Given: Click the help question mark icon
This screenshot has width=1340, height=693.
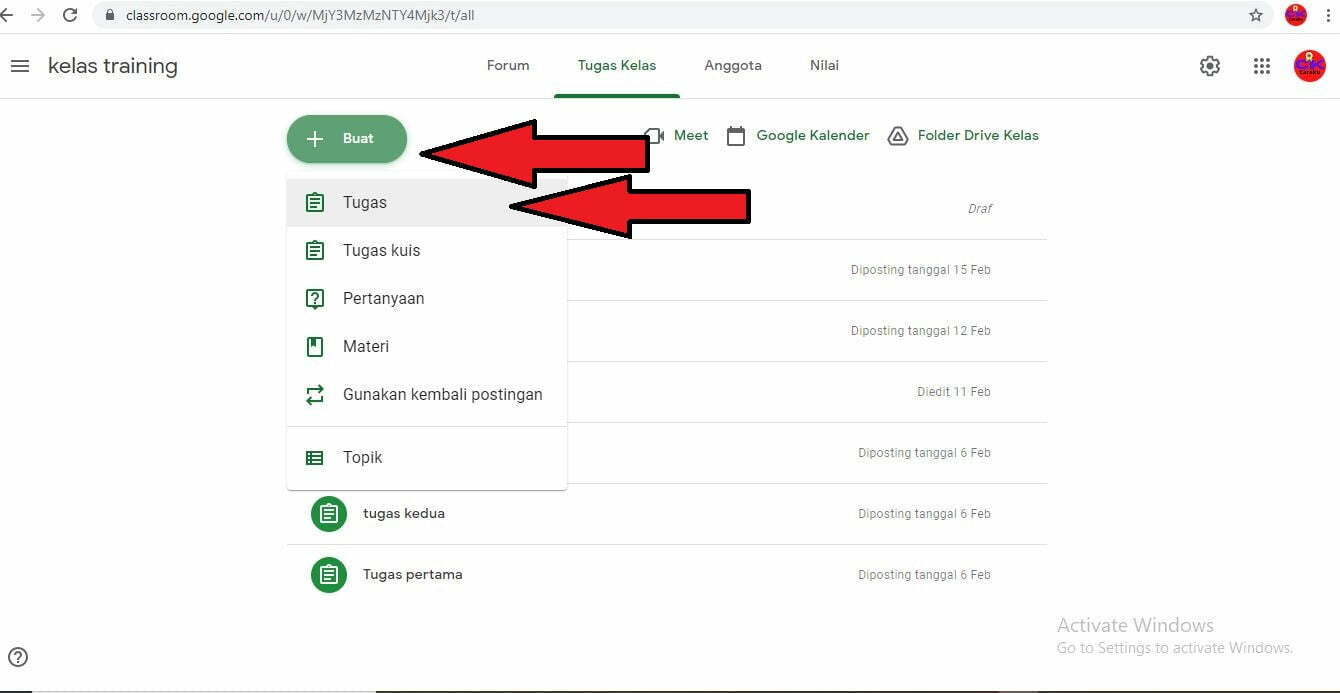Looking at the screenshot, I should [18, 657].
